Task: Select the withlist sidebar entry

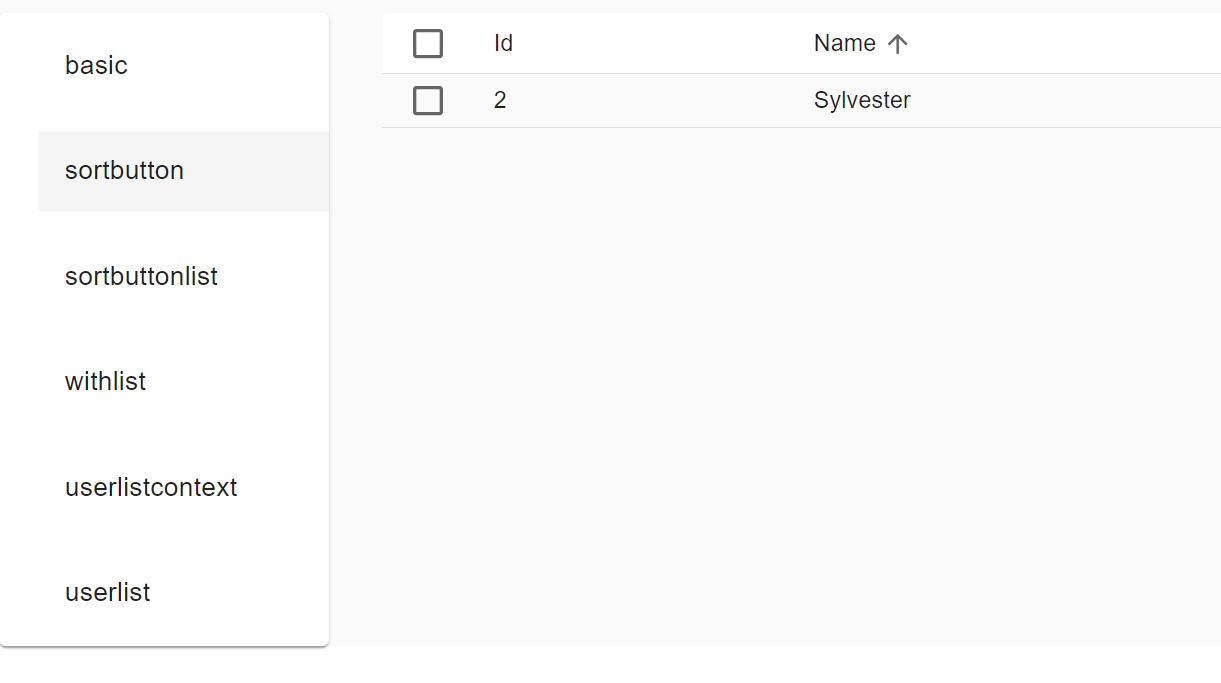Action: point(105,381)
